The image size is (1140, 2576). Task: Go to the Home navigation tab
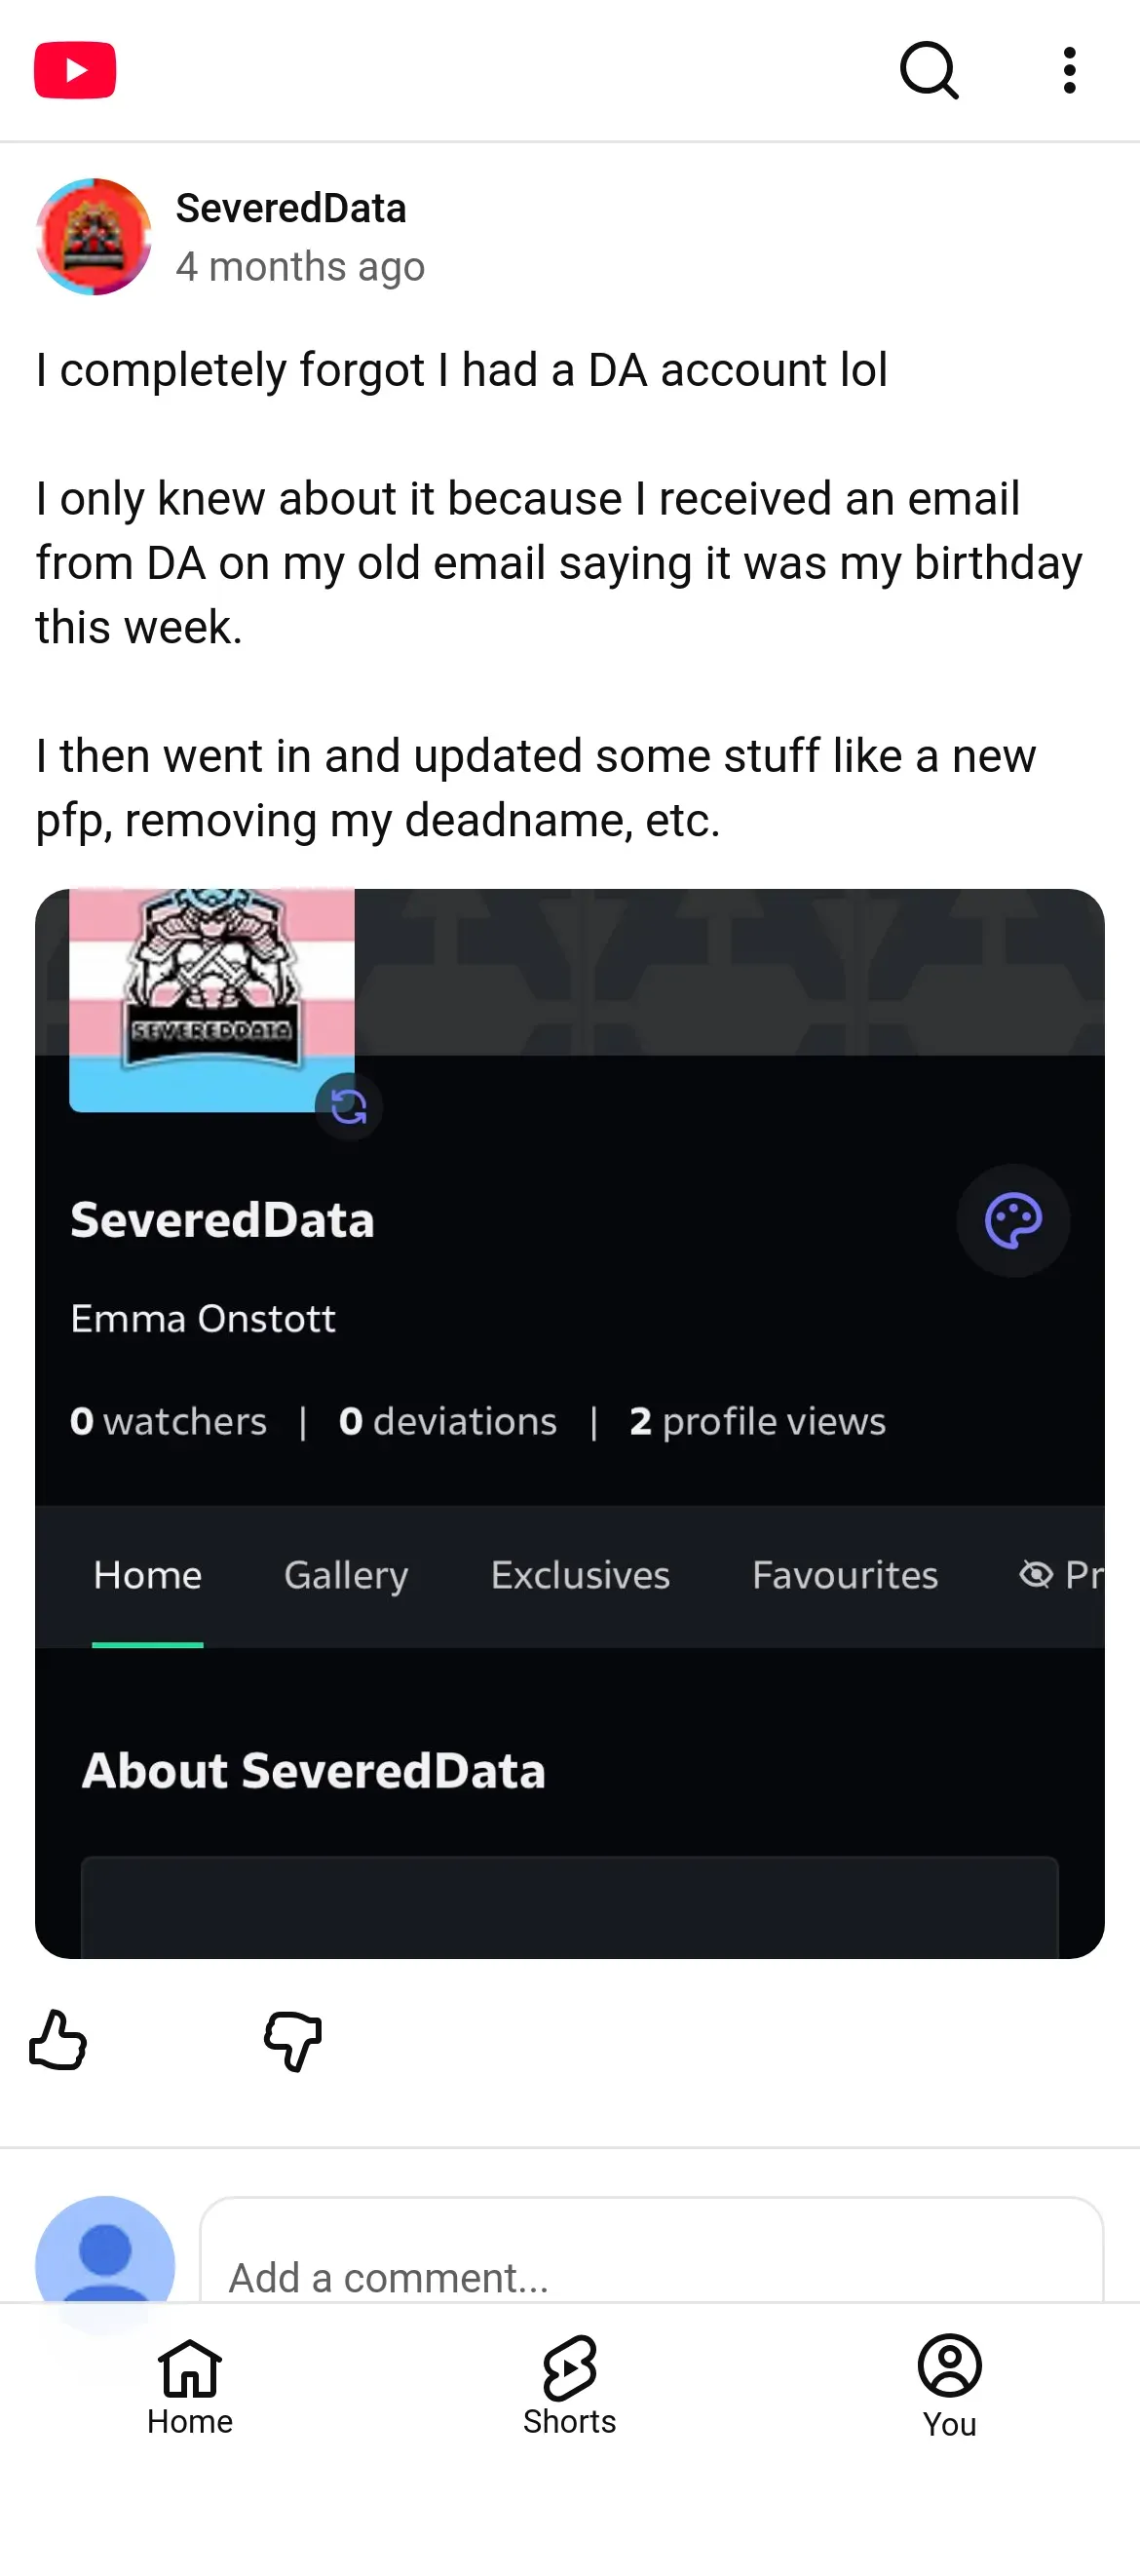[x=190, y=2386]
